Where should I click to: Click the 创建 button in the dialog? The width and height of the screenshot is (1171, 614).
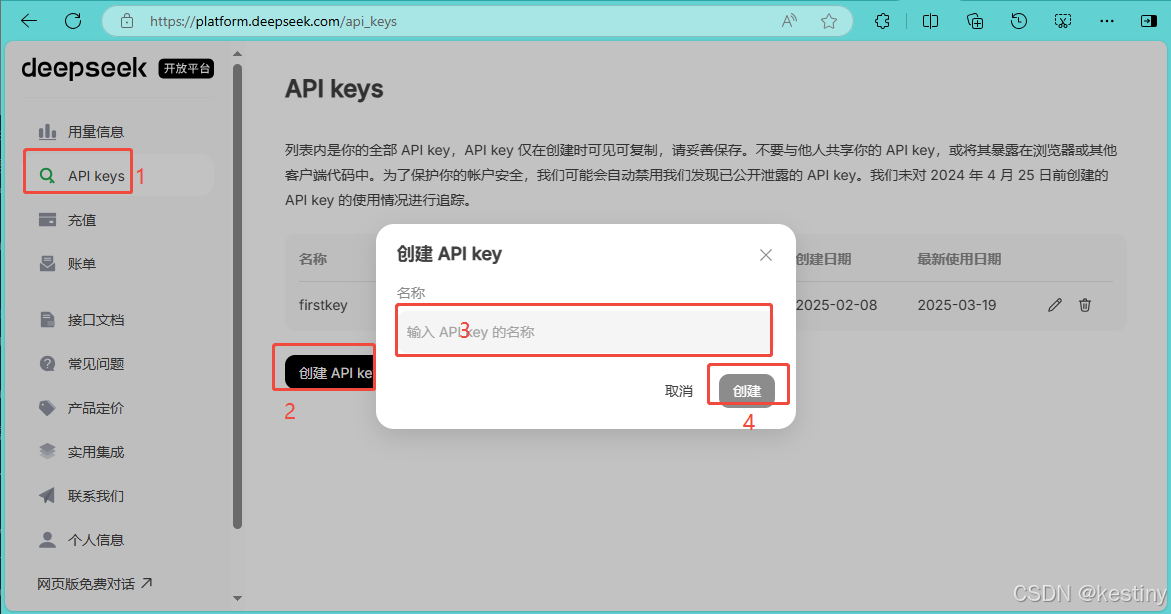pyautogui.click(x=747, y=391)
